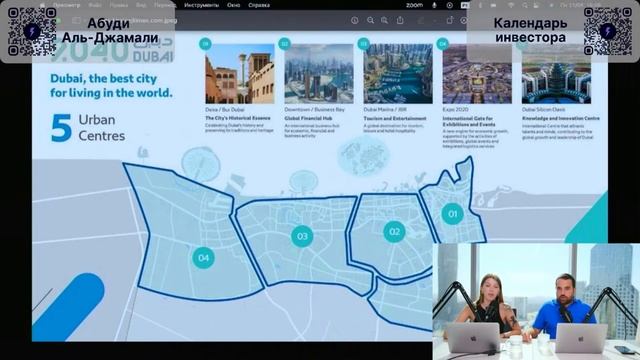Click the highlight pencil icon in toolbar
This screenshot has width=640, height=360.
[421, 20]
